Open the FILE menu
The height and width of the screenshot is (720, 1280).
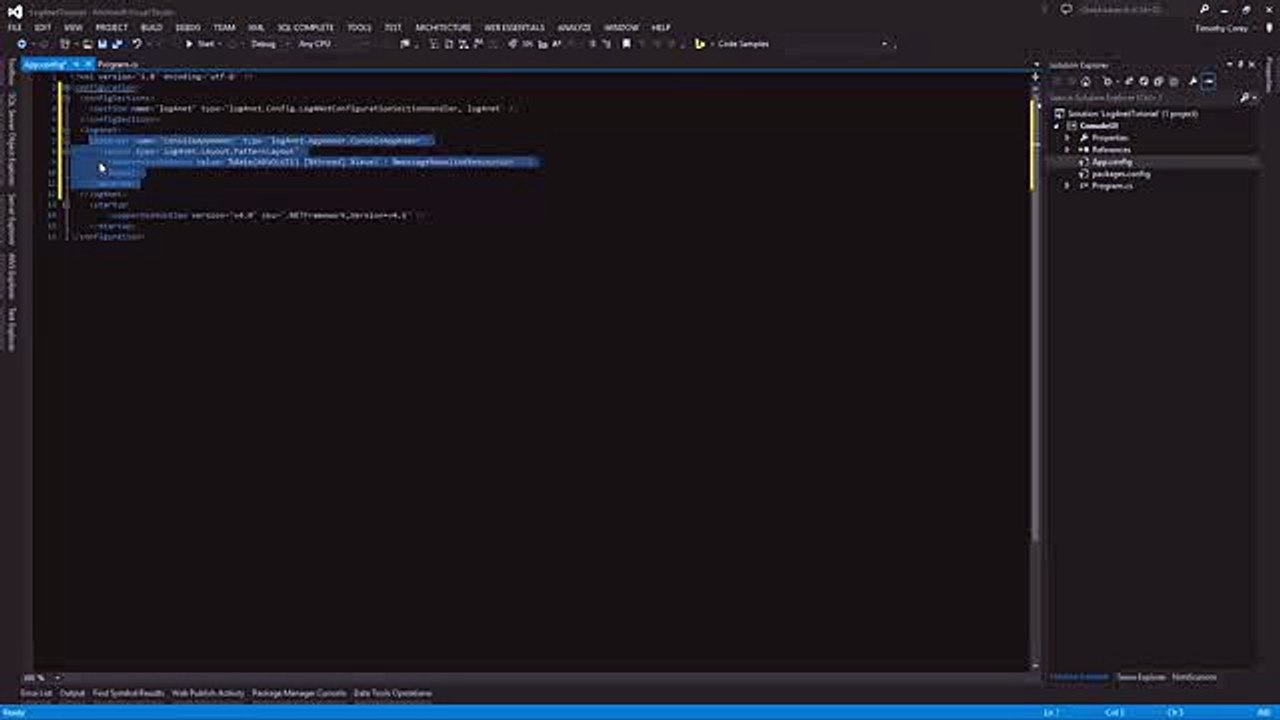15,28
